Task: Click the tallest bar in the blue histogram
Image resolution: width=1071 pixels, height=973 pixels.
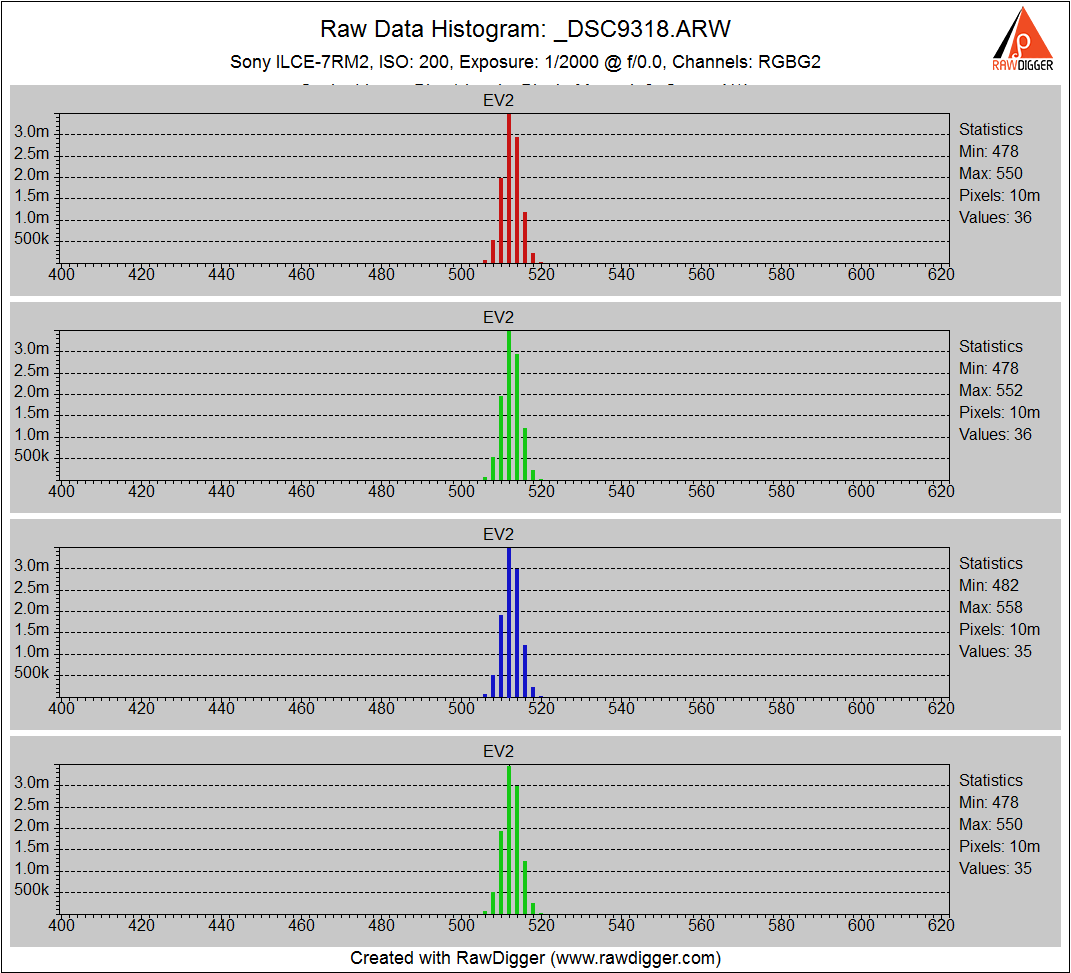Action: (509, 623)
